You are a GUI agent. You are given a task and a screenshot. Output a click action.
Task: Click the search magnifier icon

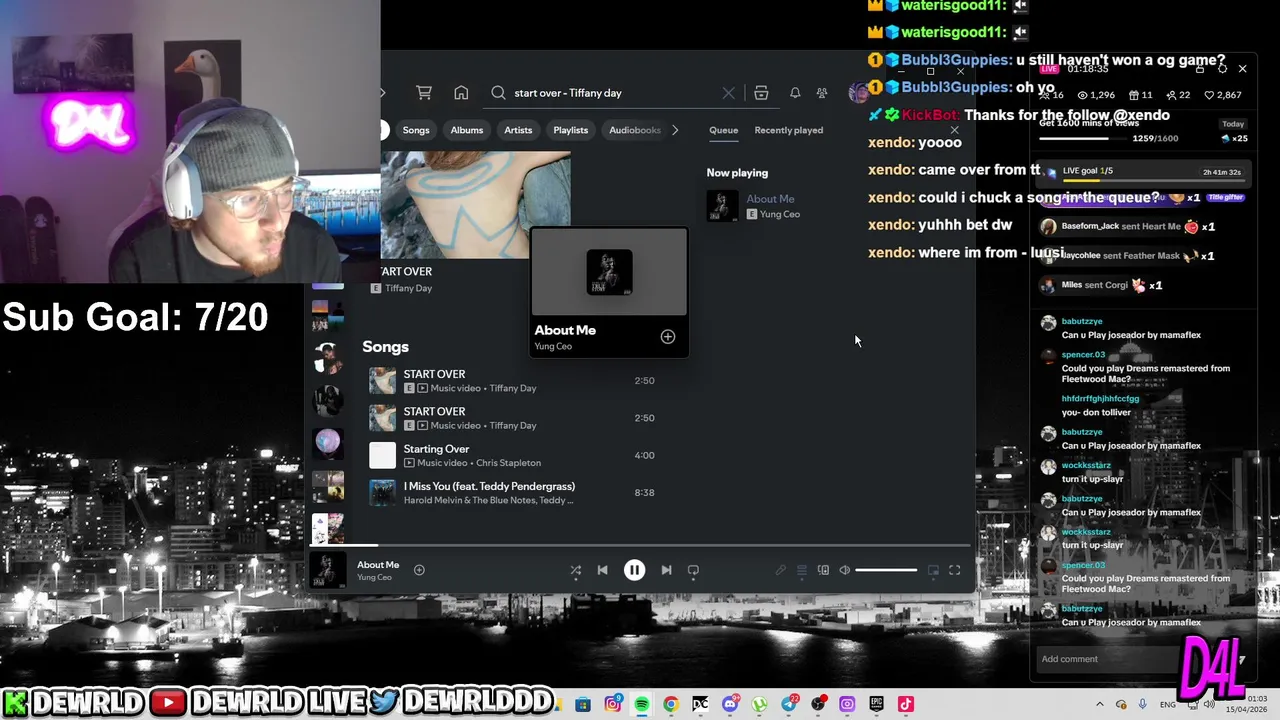498,93
